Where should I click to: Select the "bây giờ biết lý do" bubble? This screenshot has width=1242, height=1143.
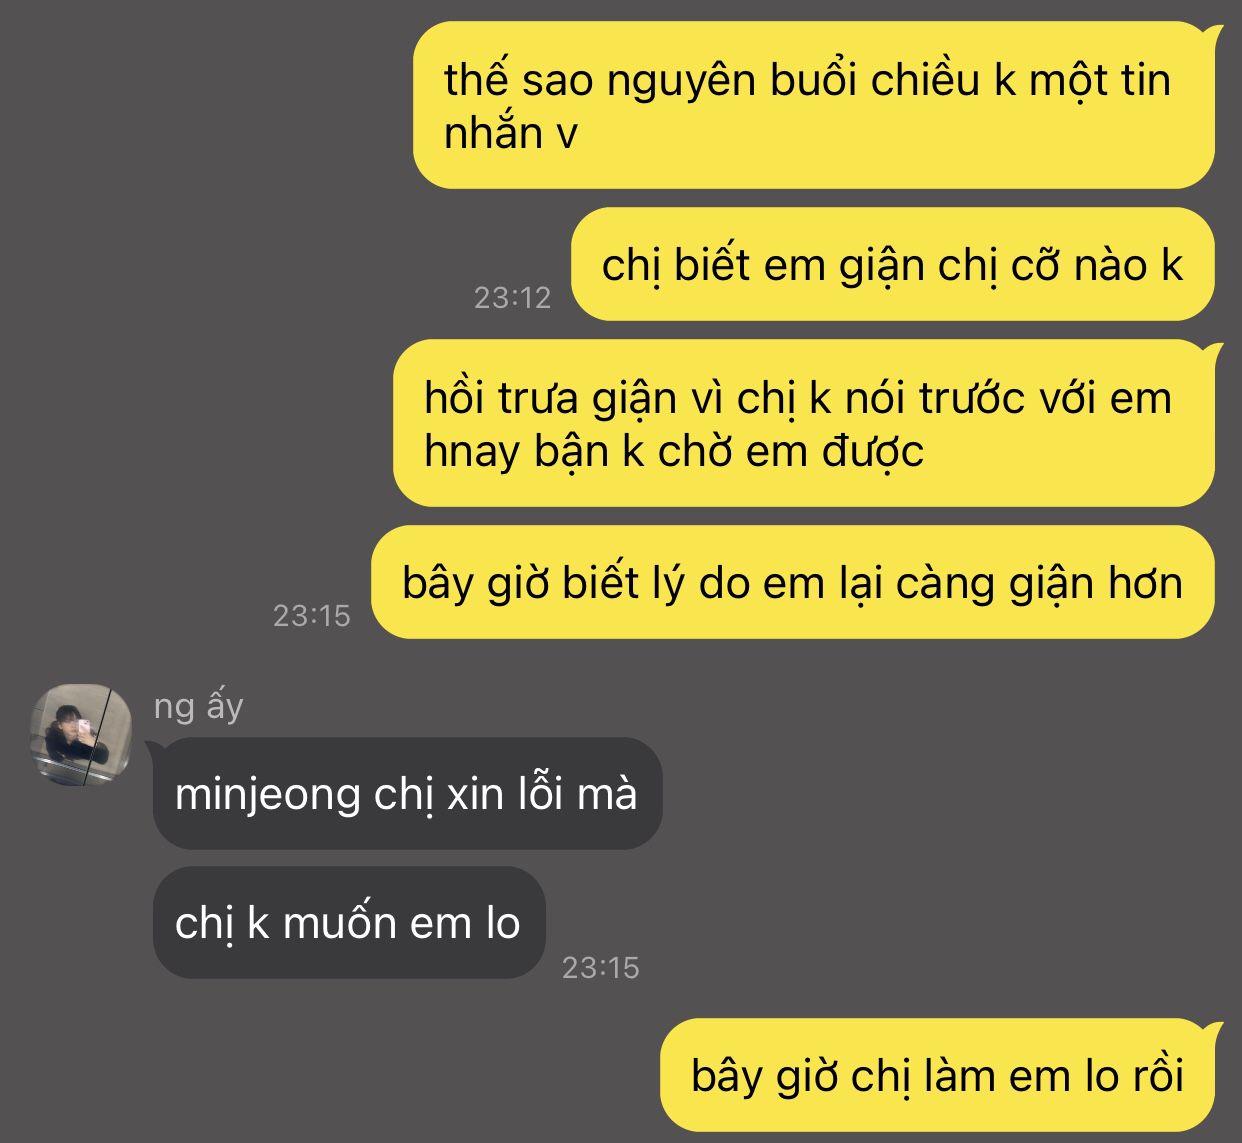pyautogui.click(x=793, y=582)
